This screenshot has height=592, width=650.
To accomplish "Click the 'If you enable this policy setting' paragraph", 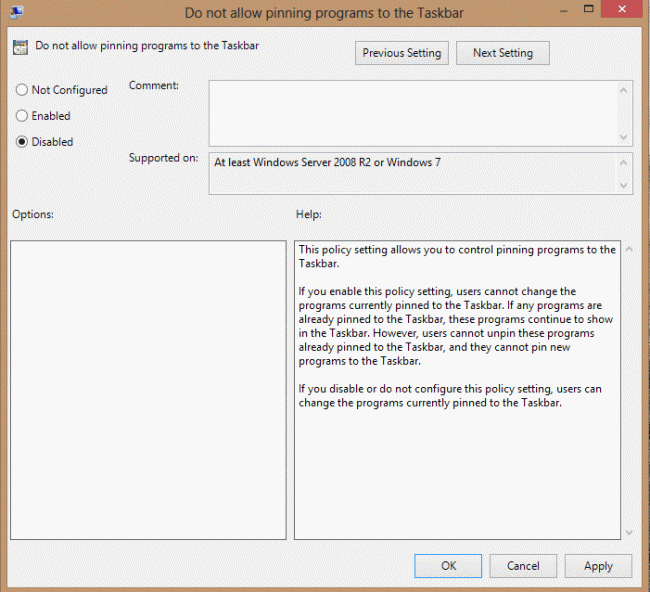I will tap(456, 326).
